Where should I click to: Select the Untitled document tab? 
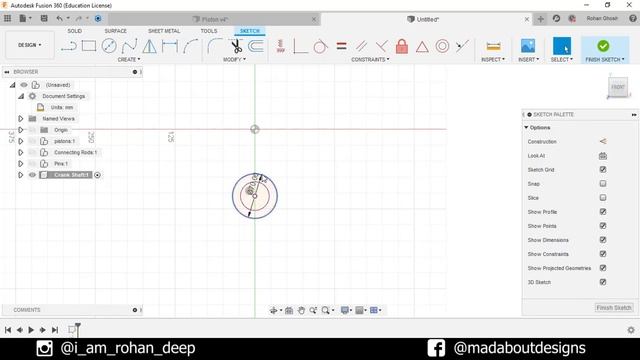[x=427, y=19]
